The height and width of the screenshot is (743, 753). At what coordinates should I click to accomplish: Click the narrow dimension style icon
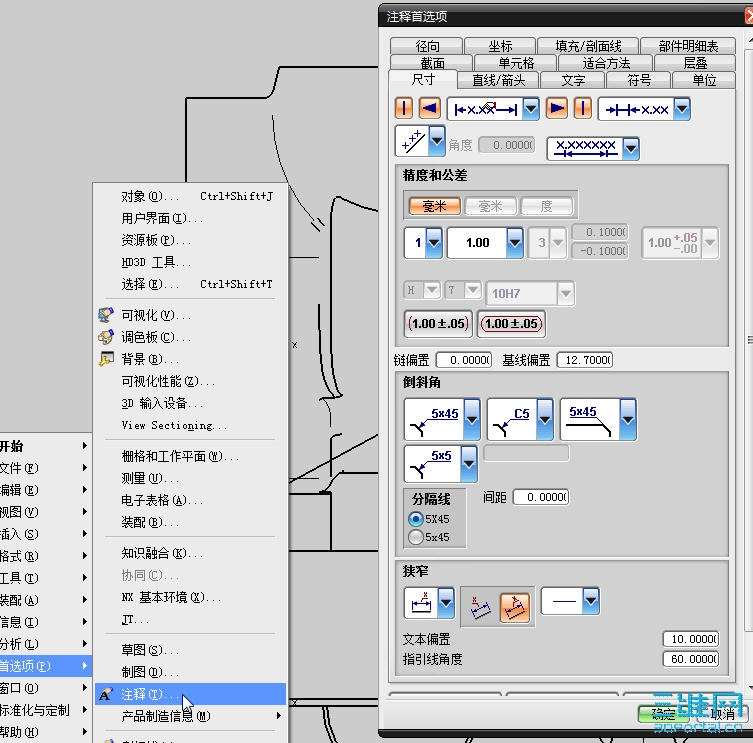(421, 602)
